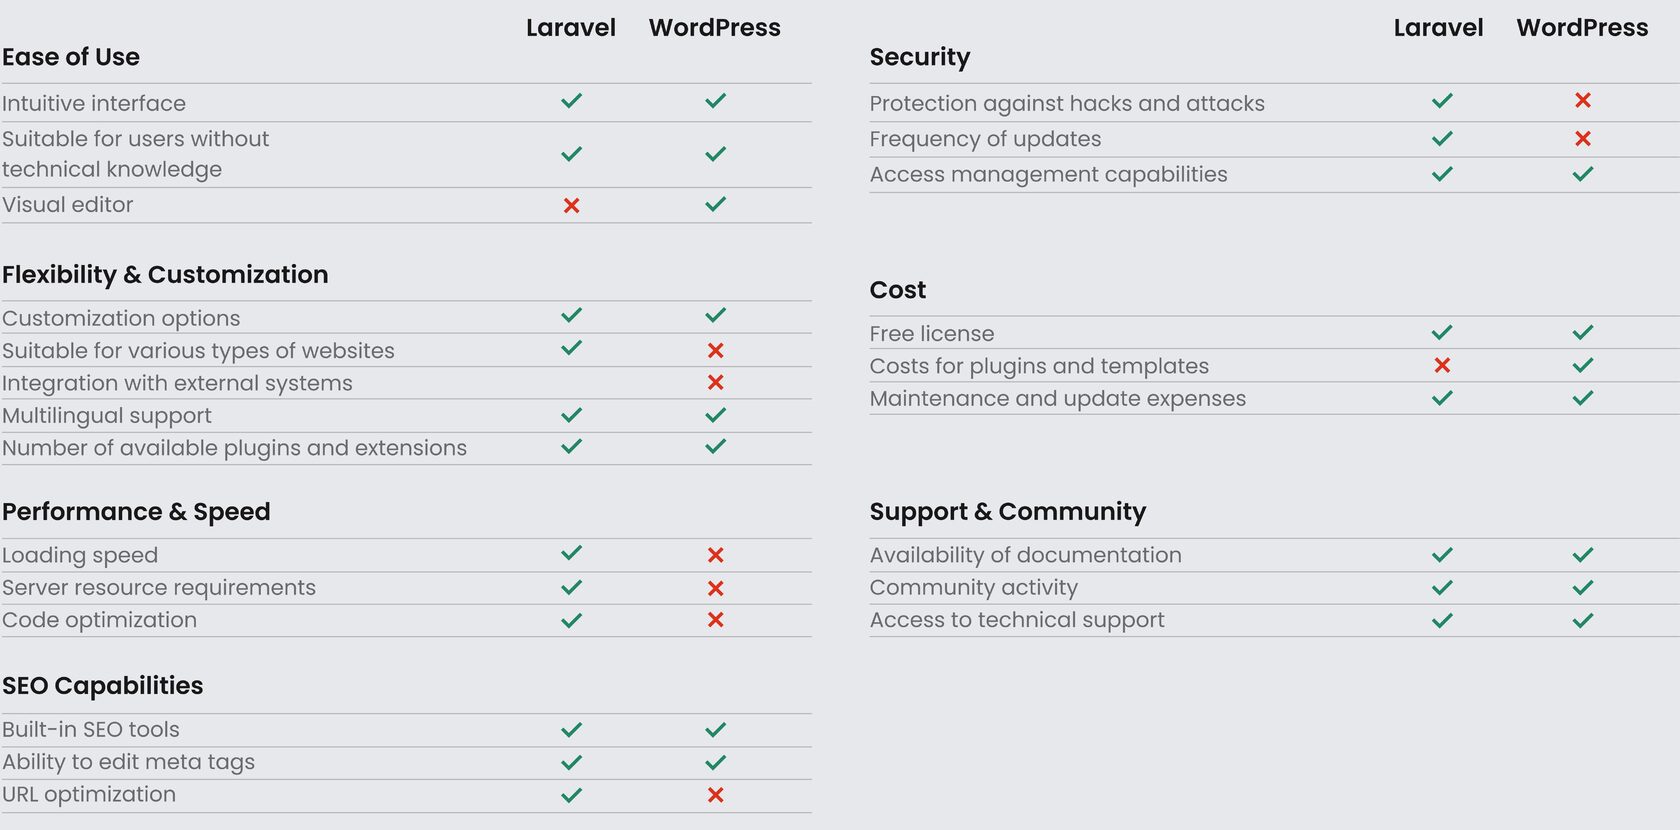Image resolution: width=1680 pixels, height=830 pixels.
Task: Click WordPress cross for Protection against hacks
Action: (1582, 101)
